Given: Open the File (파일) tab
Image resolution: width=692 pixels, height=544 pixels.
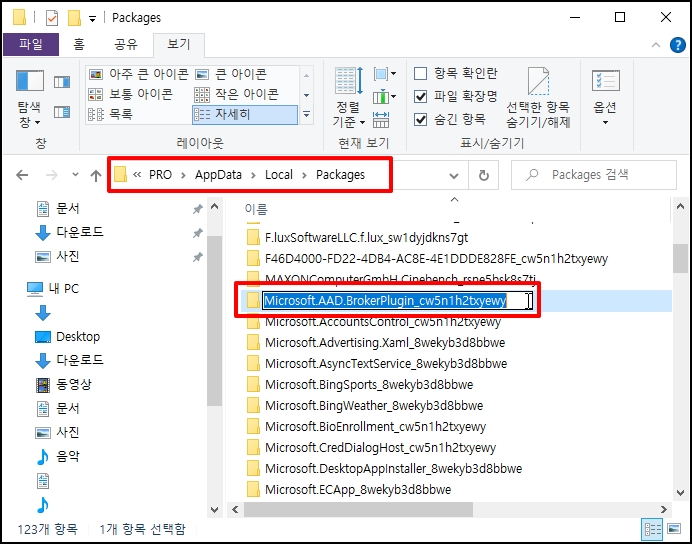Looking at the screenshot, I should tap(31, 44).
